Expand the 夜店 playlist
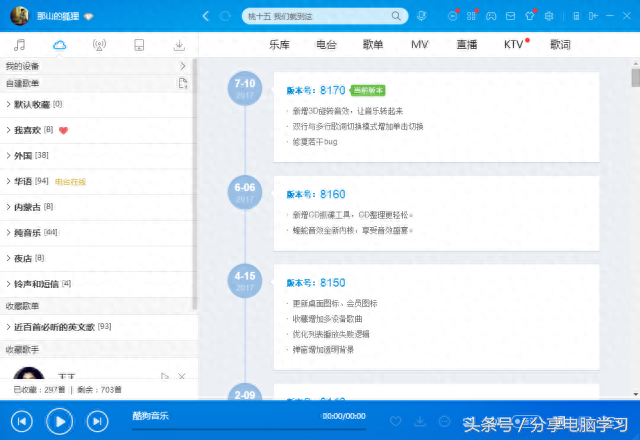 tap(8, 258)
